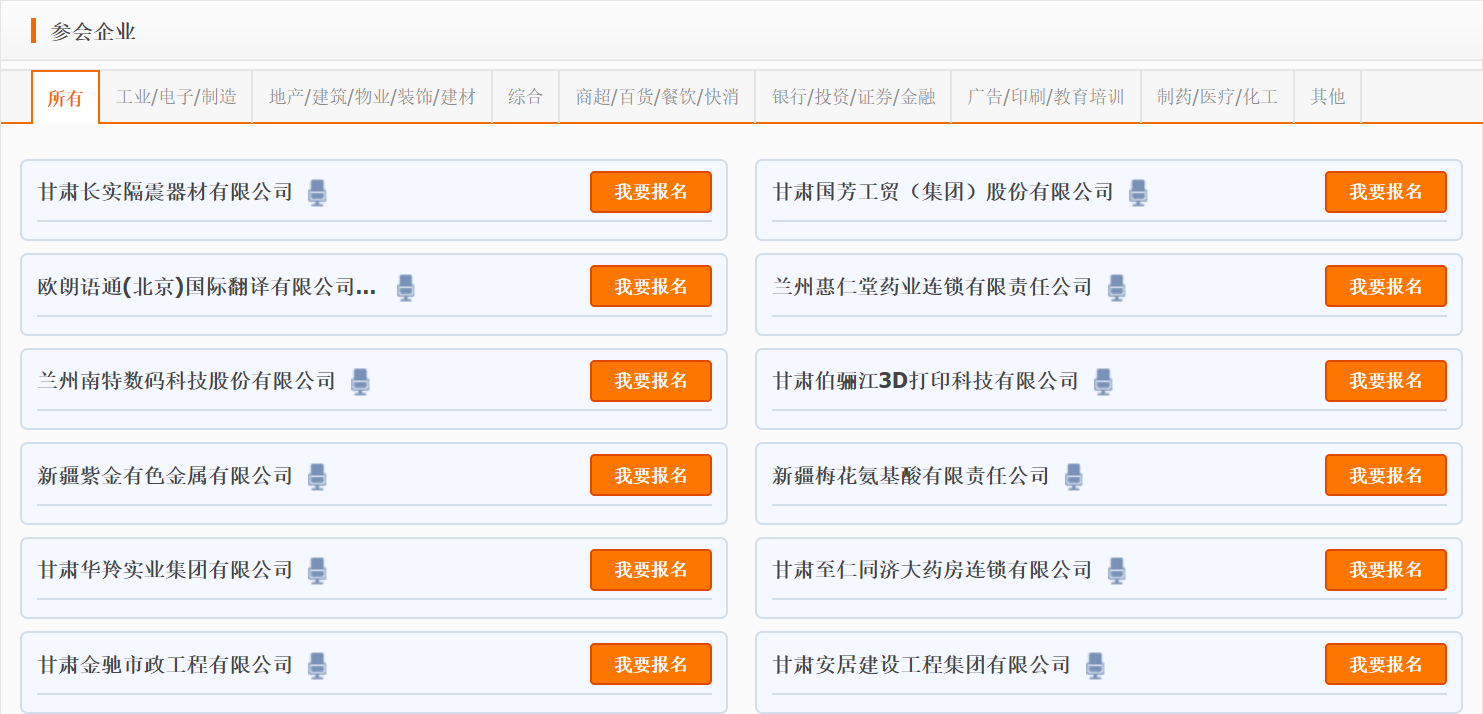Click microphone icon beside 欧朗语通(北京)国际翻译有限公司
The image size is (1483, 714).
tap(405, 287)
